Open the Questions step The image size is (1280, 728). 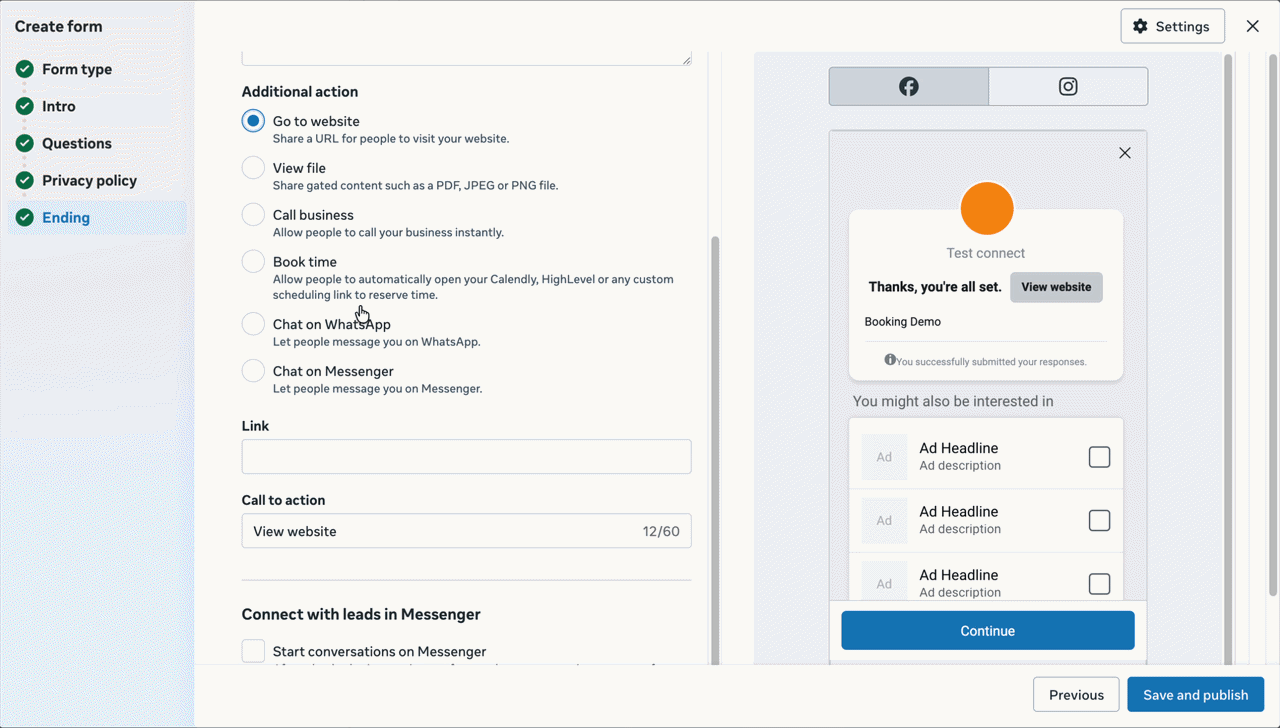[x=97, y=143]
